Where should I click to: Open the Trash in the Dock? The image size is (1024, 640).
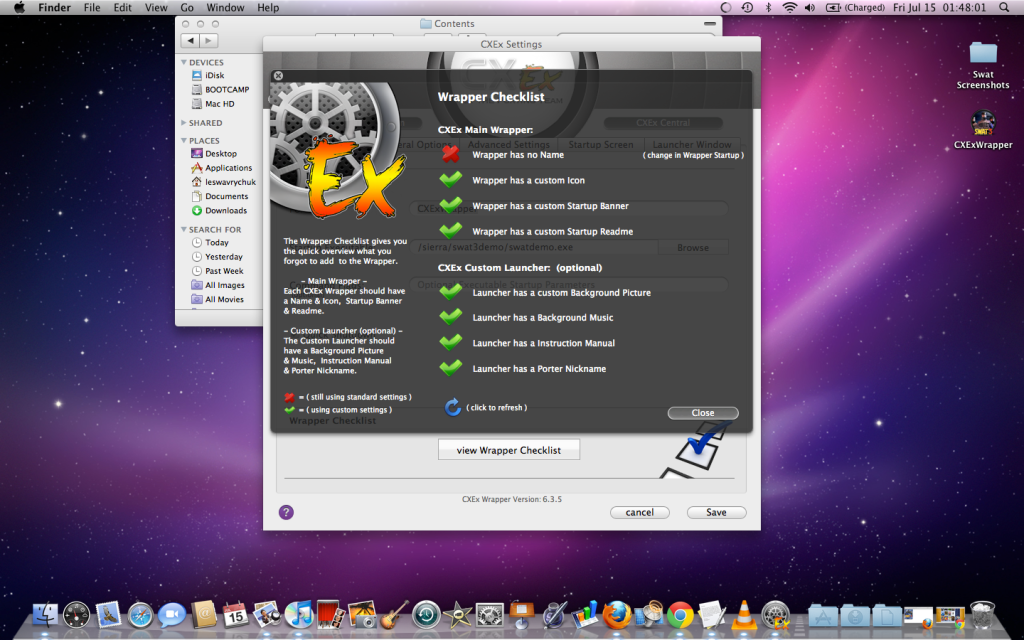coord(982,615)
